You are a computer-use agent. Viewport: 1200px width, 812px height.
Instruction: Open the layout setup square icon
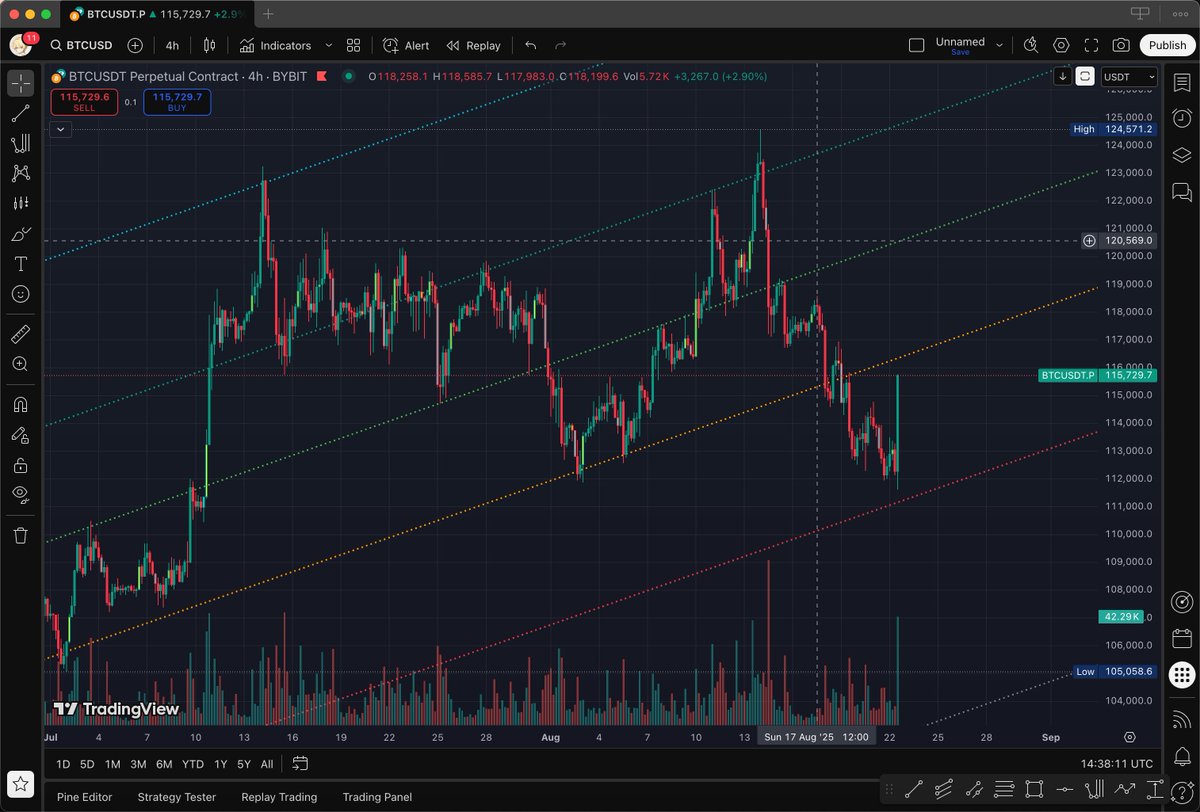click(916, 45)
